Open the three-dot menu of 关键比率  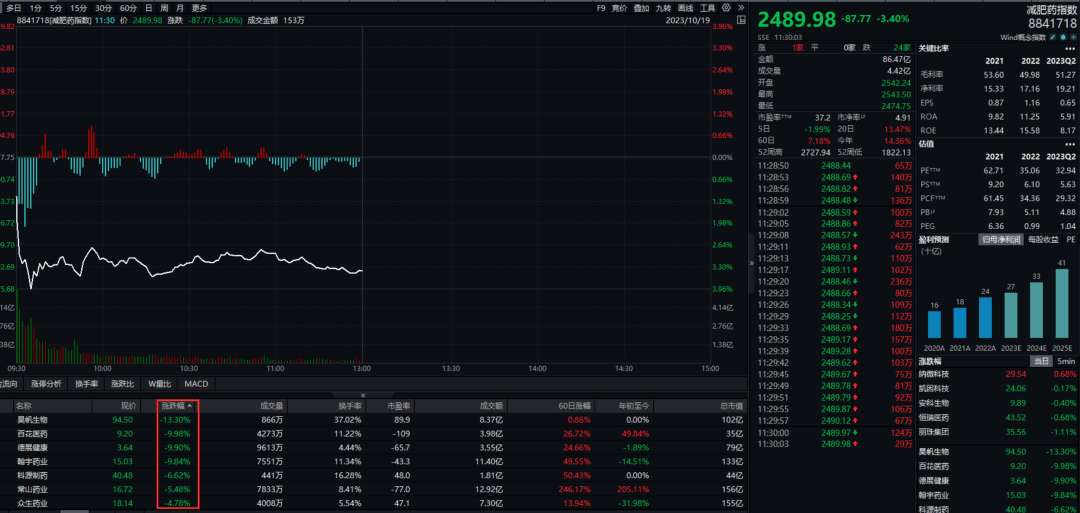point(1071,49)
